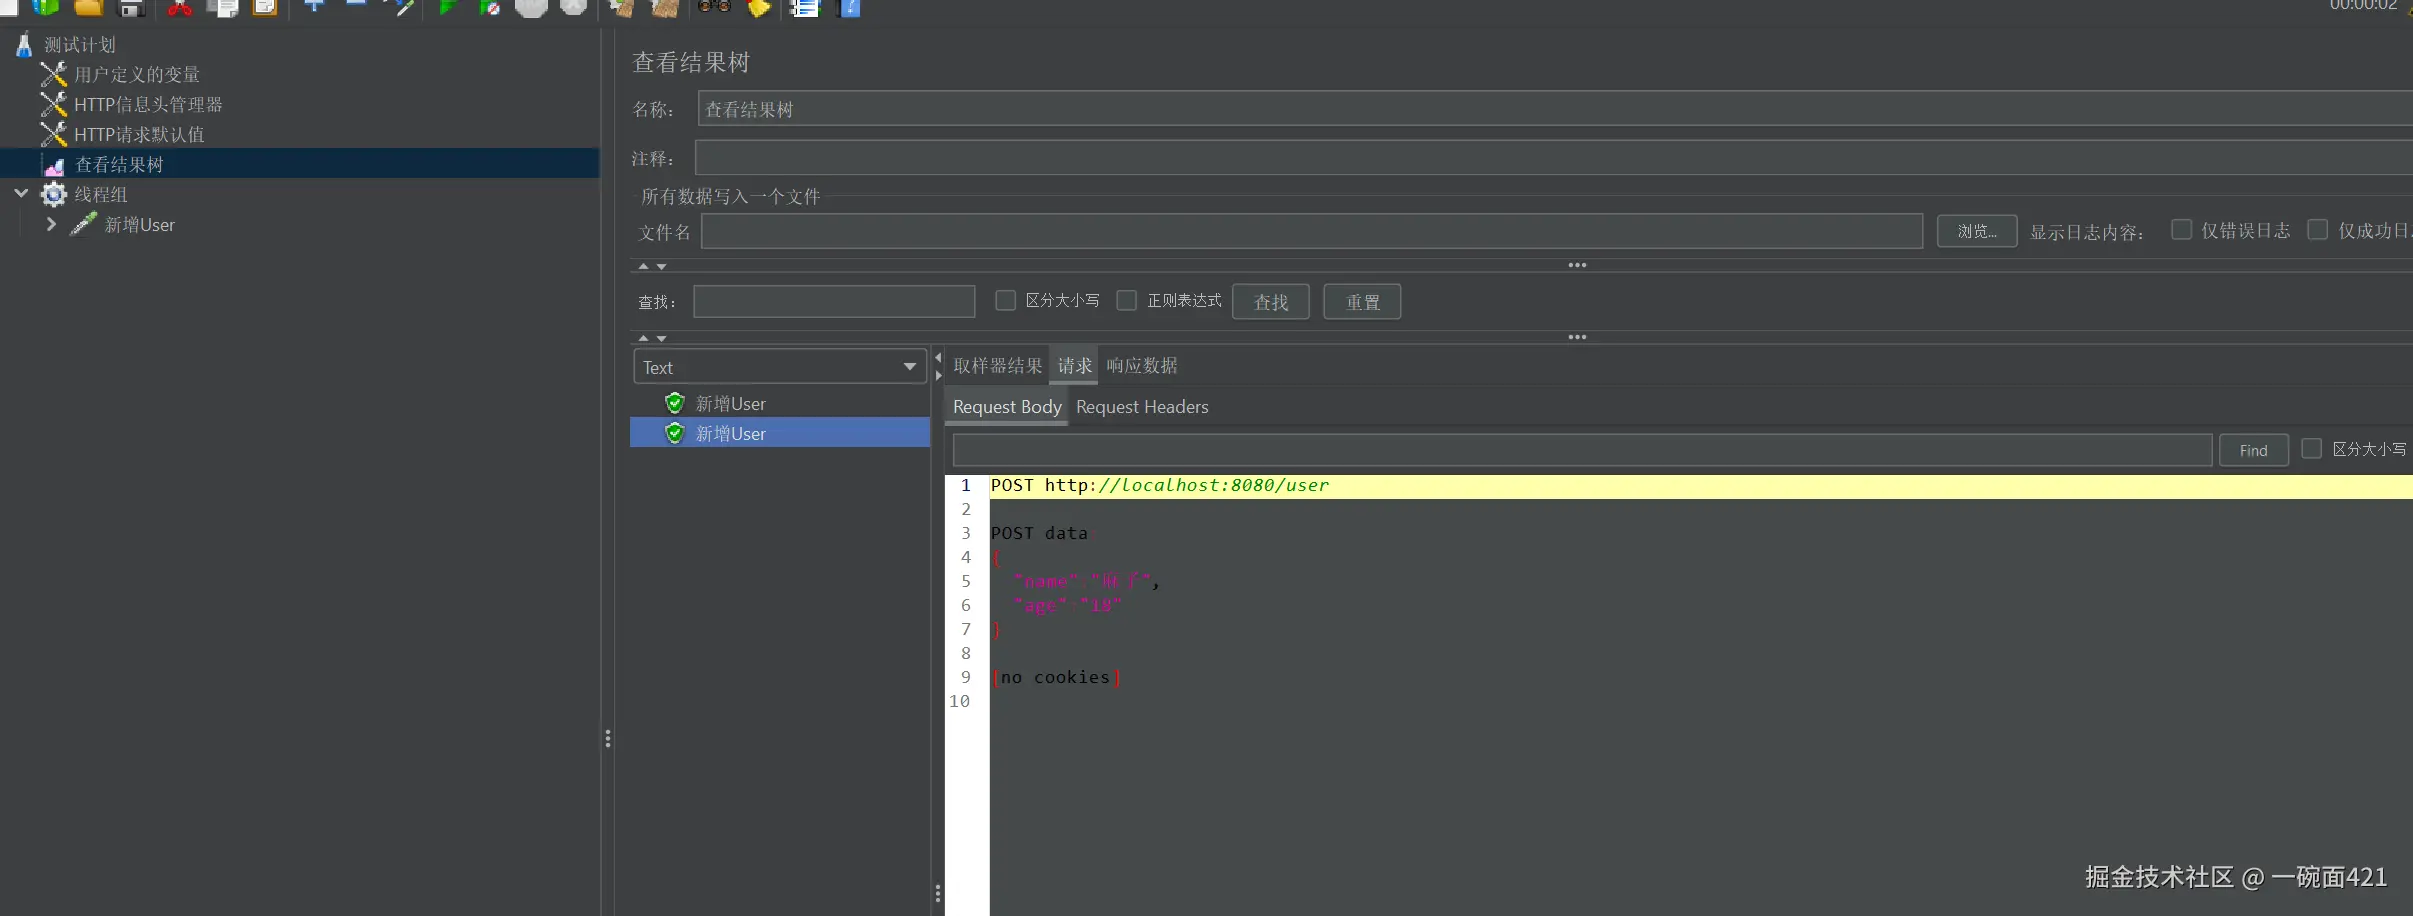Clear all results with double-broom icon
This screenshot has height=916, width=2413.
(x=664, y=8)
